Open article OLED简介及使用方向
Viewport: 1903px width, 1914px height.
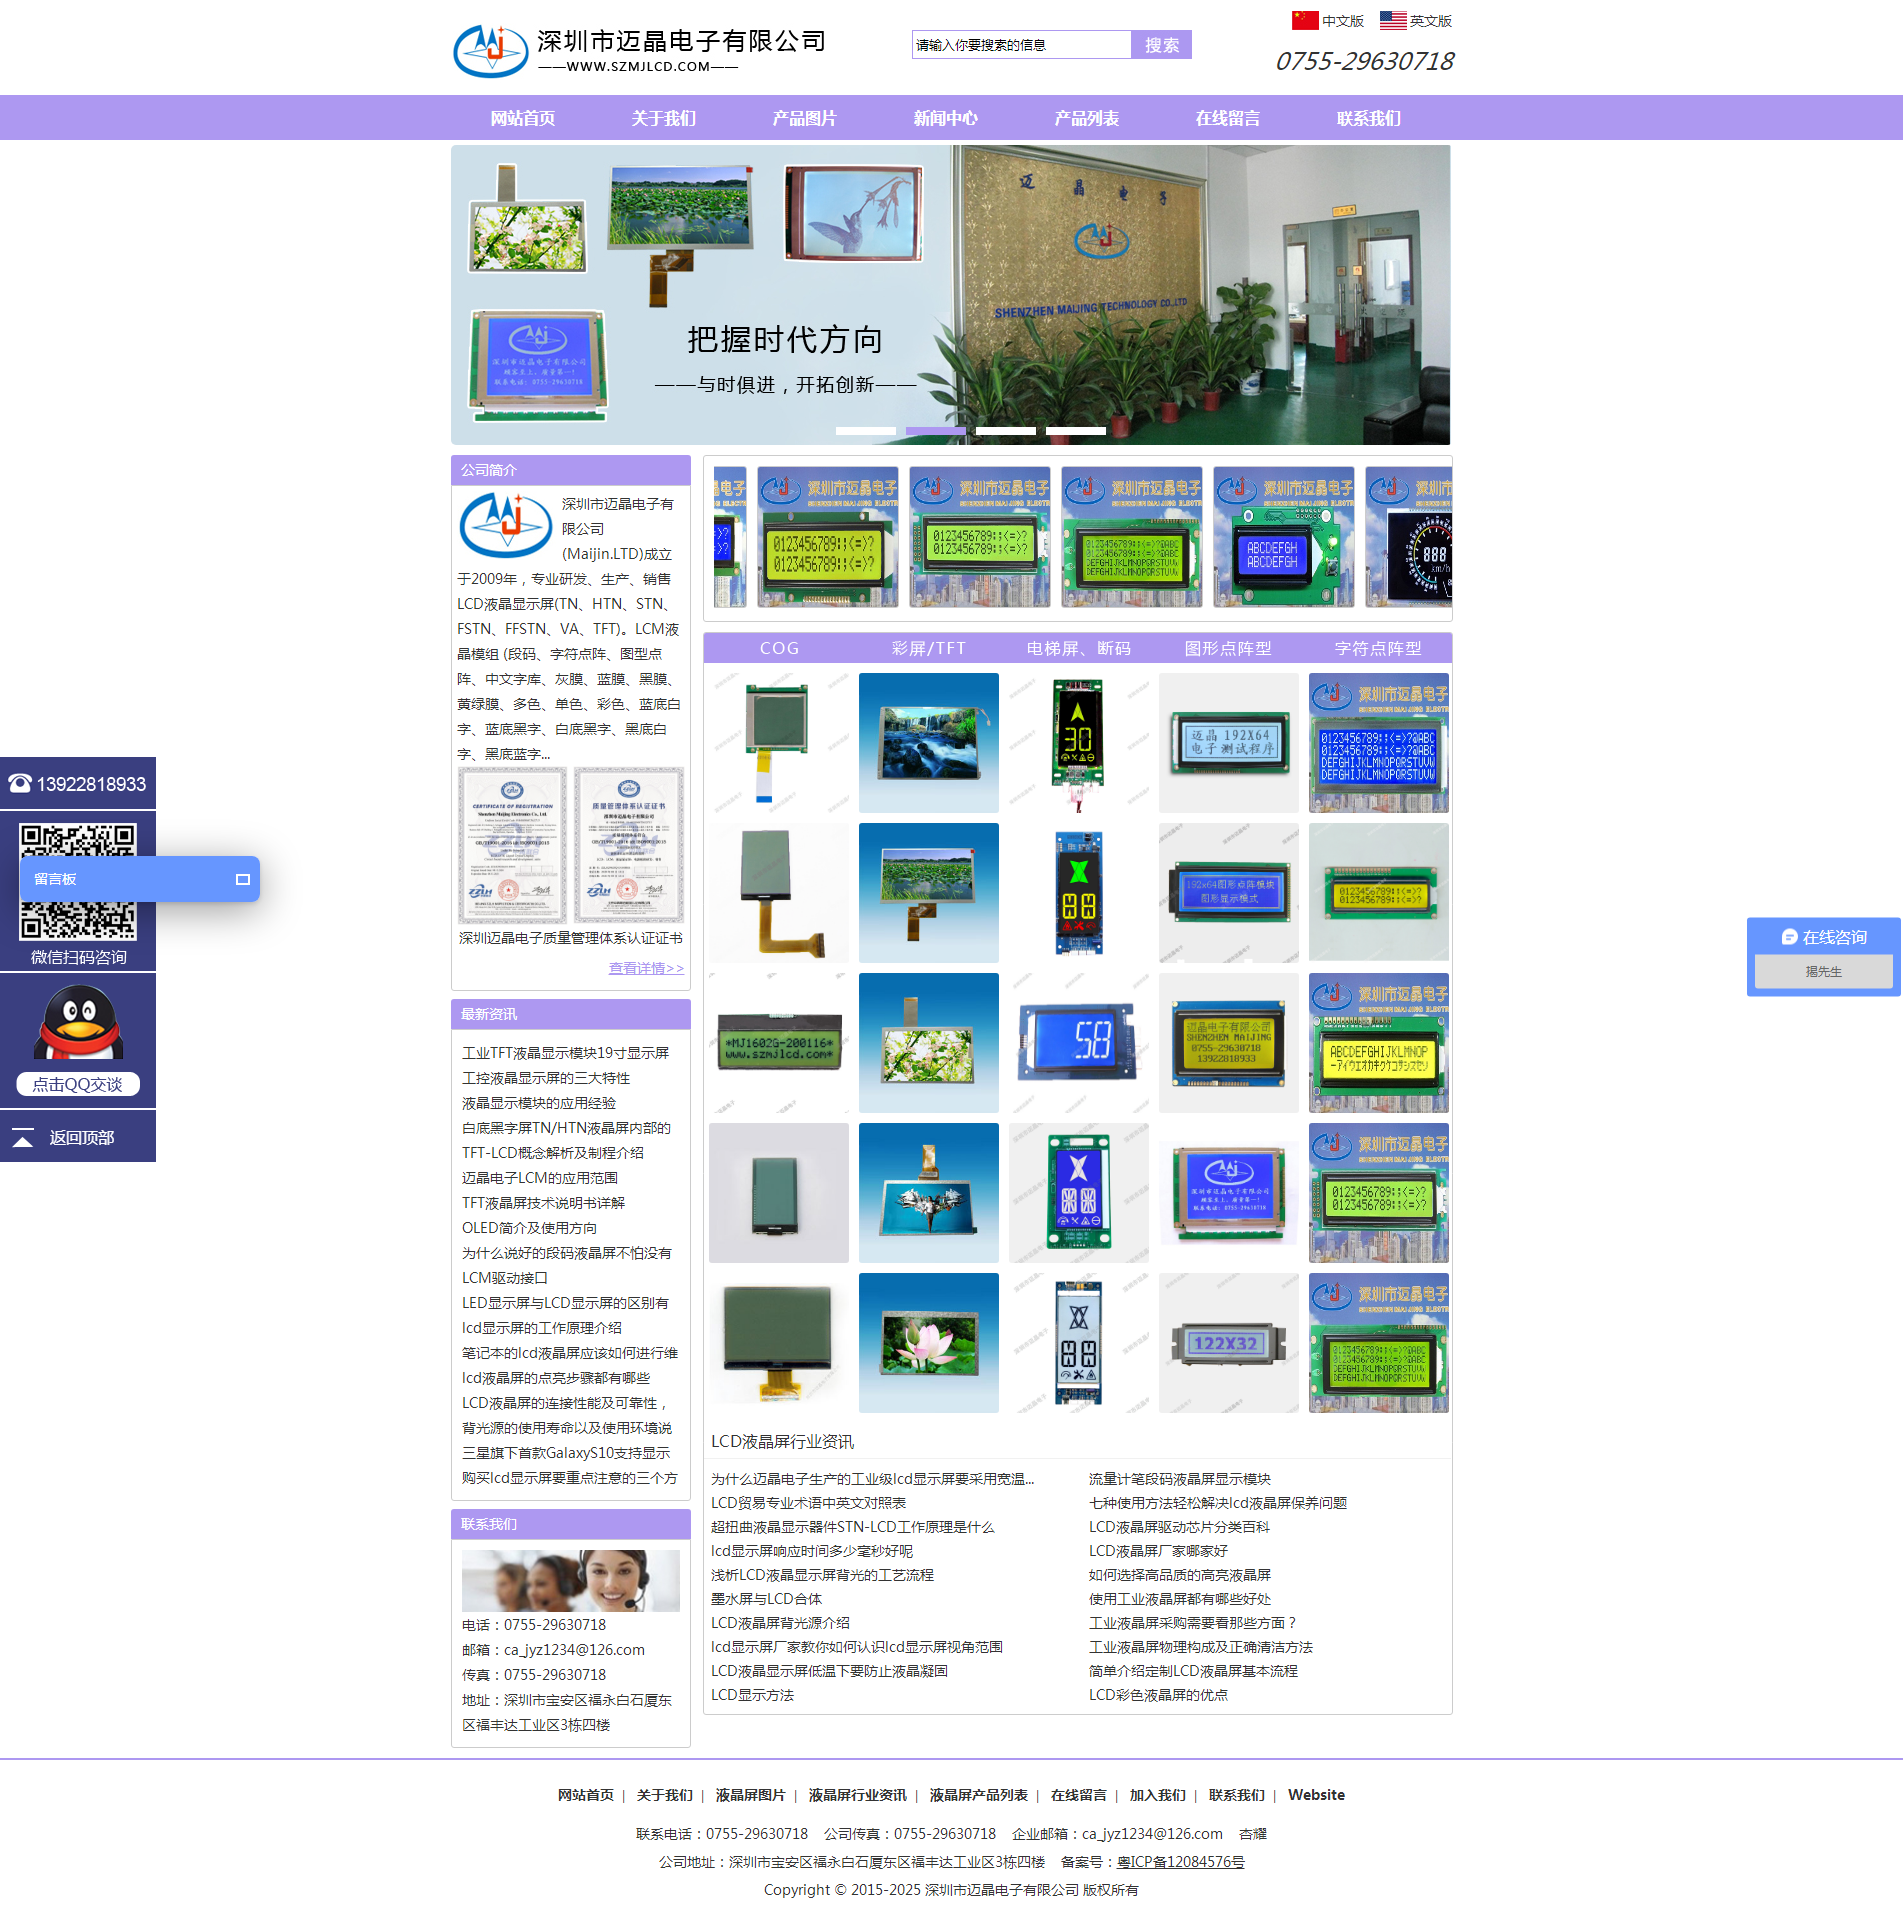(529, 1228)
